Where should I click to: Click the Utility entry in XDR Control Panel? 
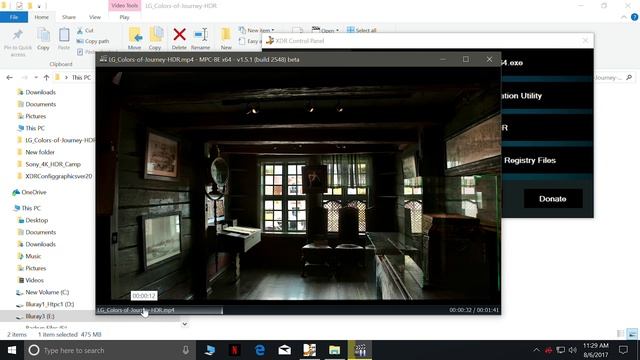pos(522,96)
